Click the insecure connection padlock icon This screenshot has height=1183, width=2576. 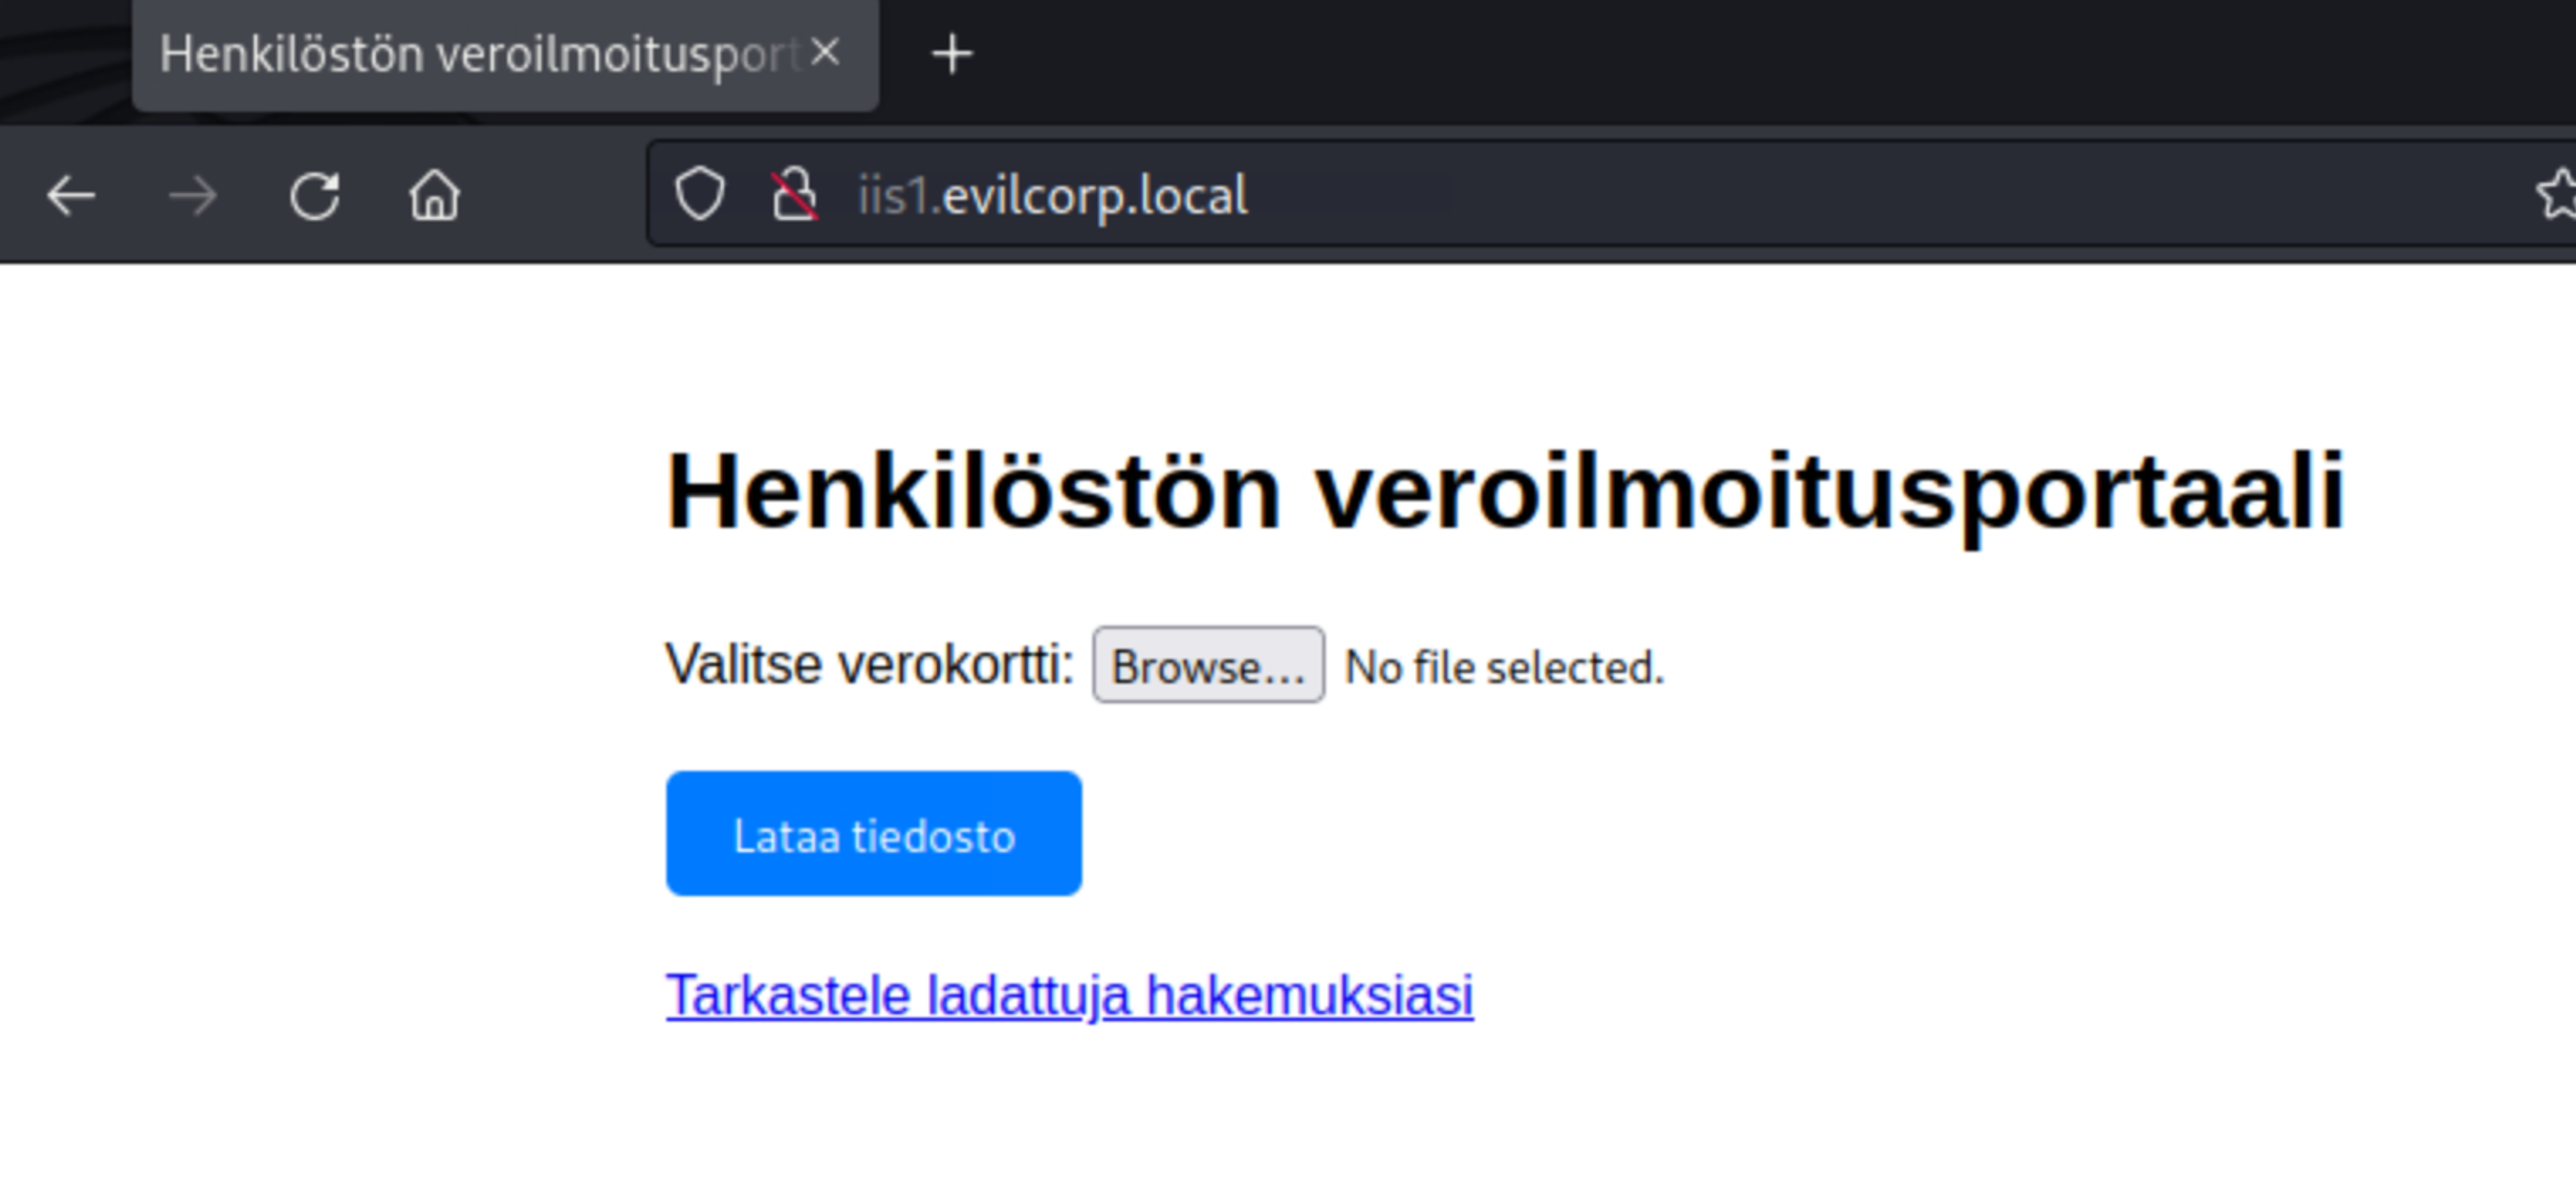pyautogui.click(x=794, y=194)
